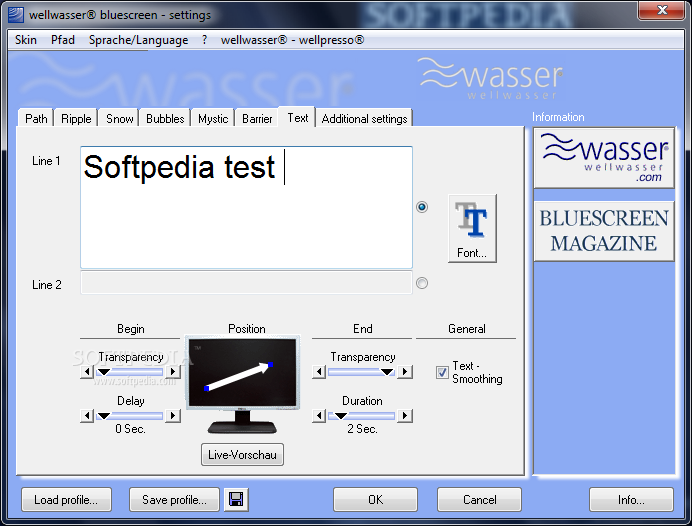
Task: Open the Info dialog button
Action: 631,500
